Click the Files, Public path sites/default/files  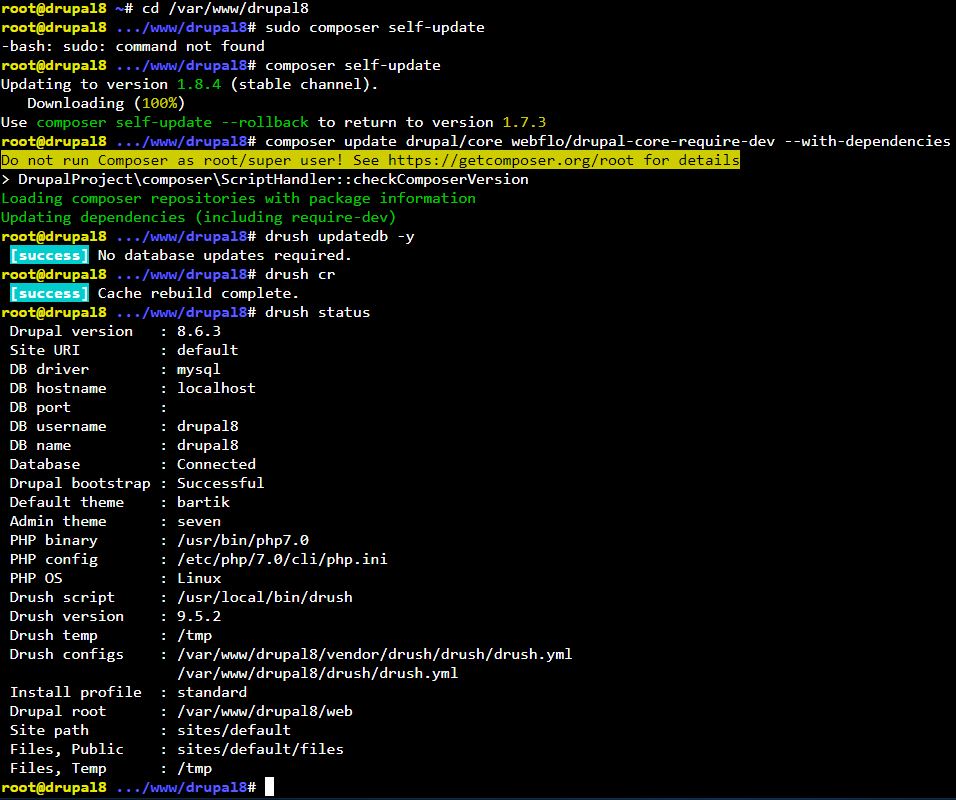(260, 749)
